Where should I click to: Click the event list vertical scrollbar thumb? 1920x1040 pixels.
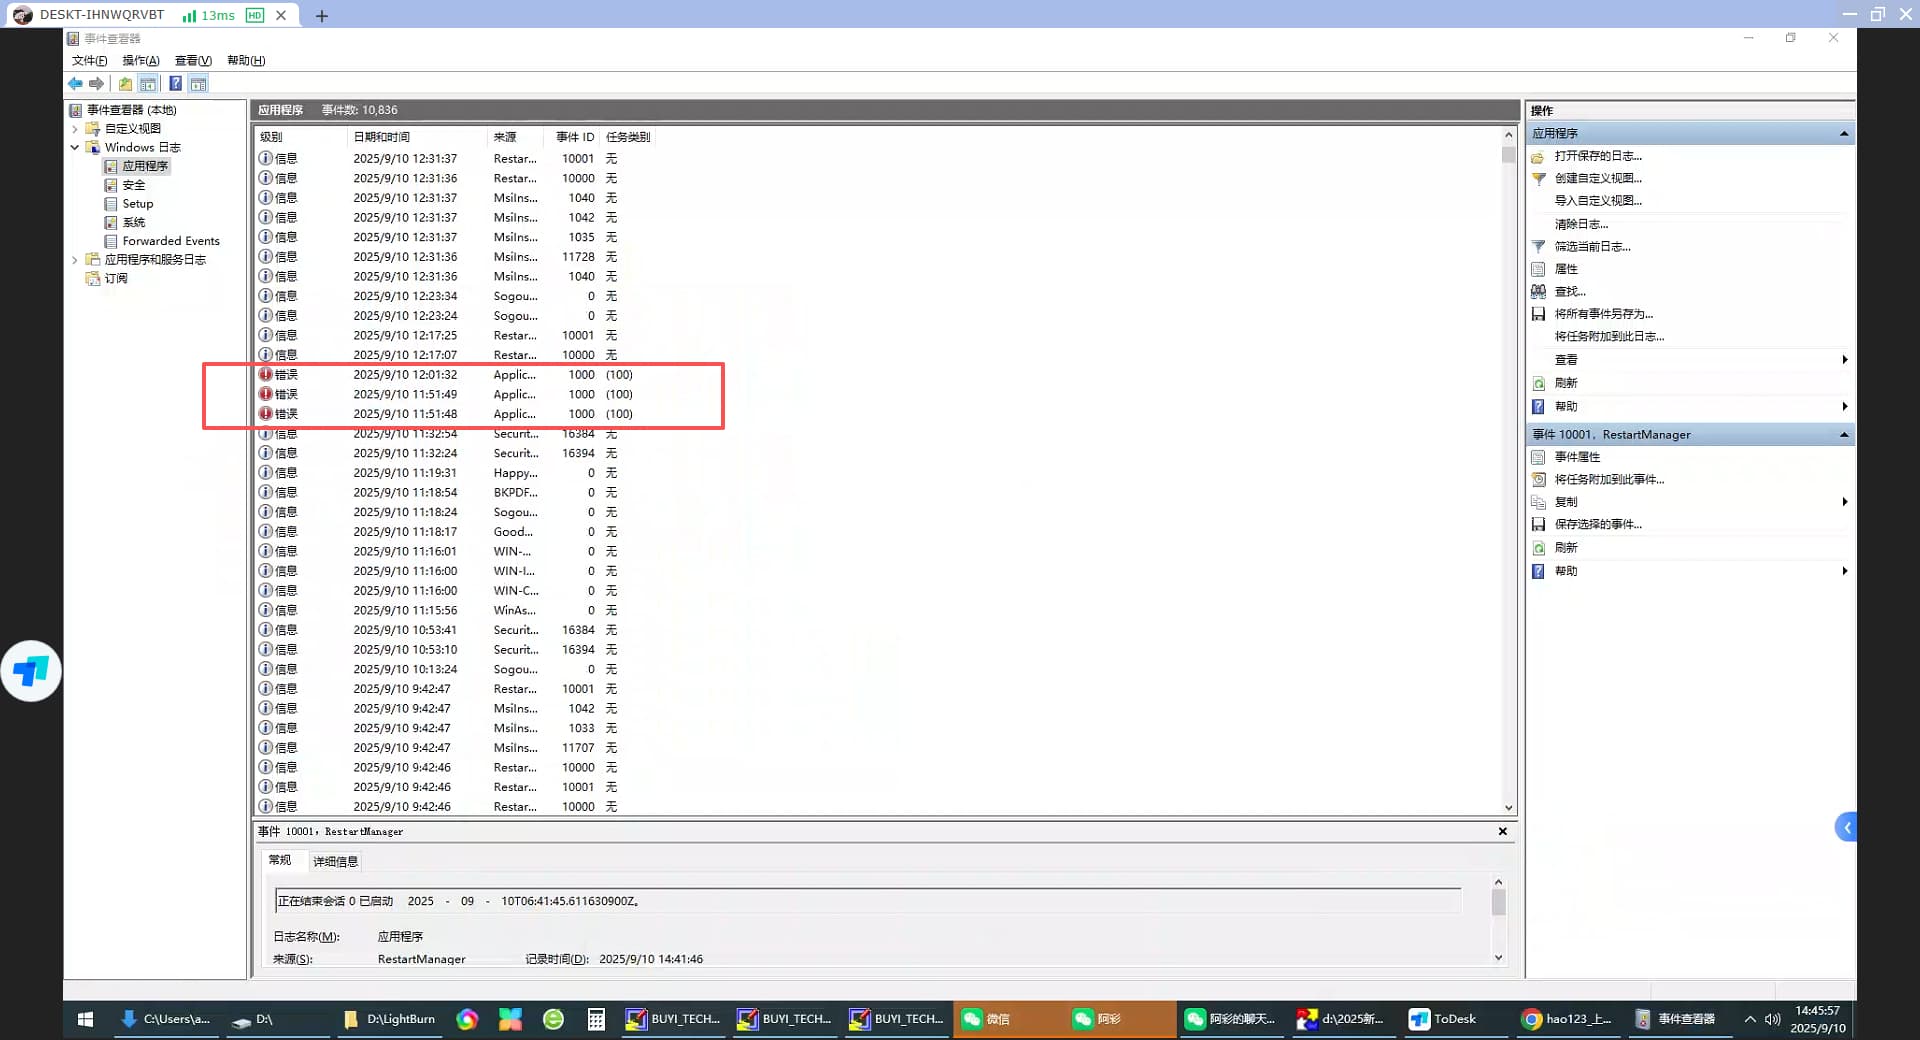(x=1508, y=155)
